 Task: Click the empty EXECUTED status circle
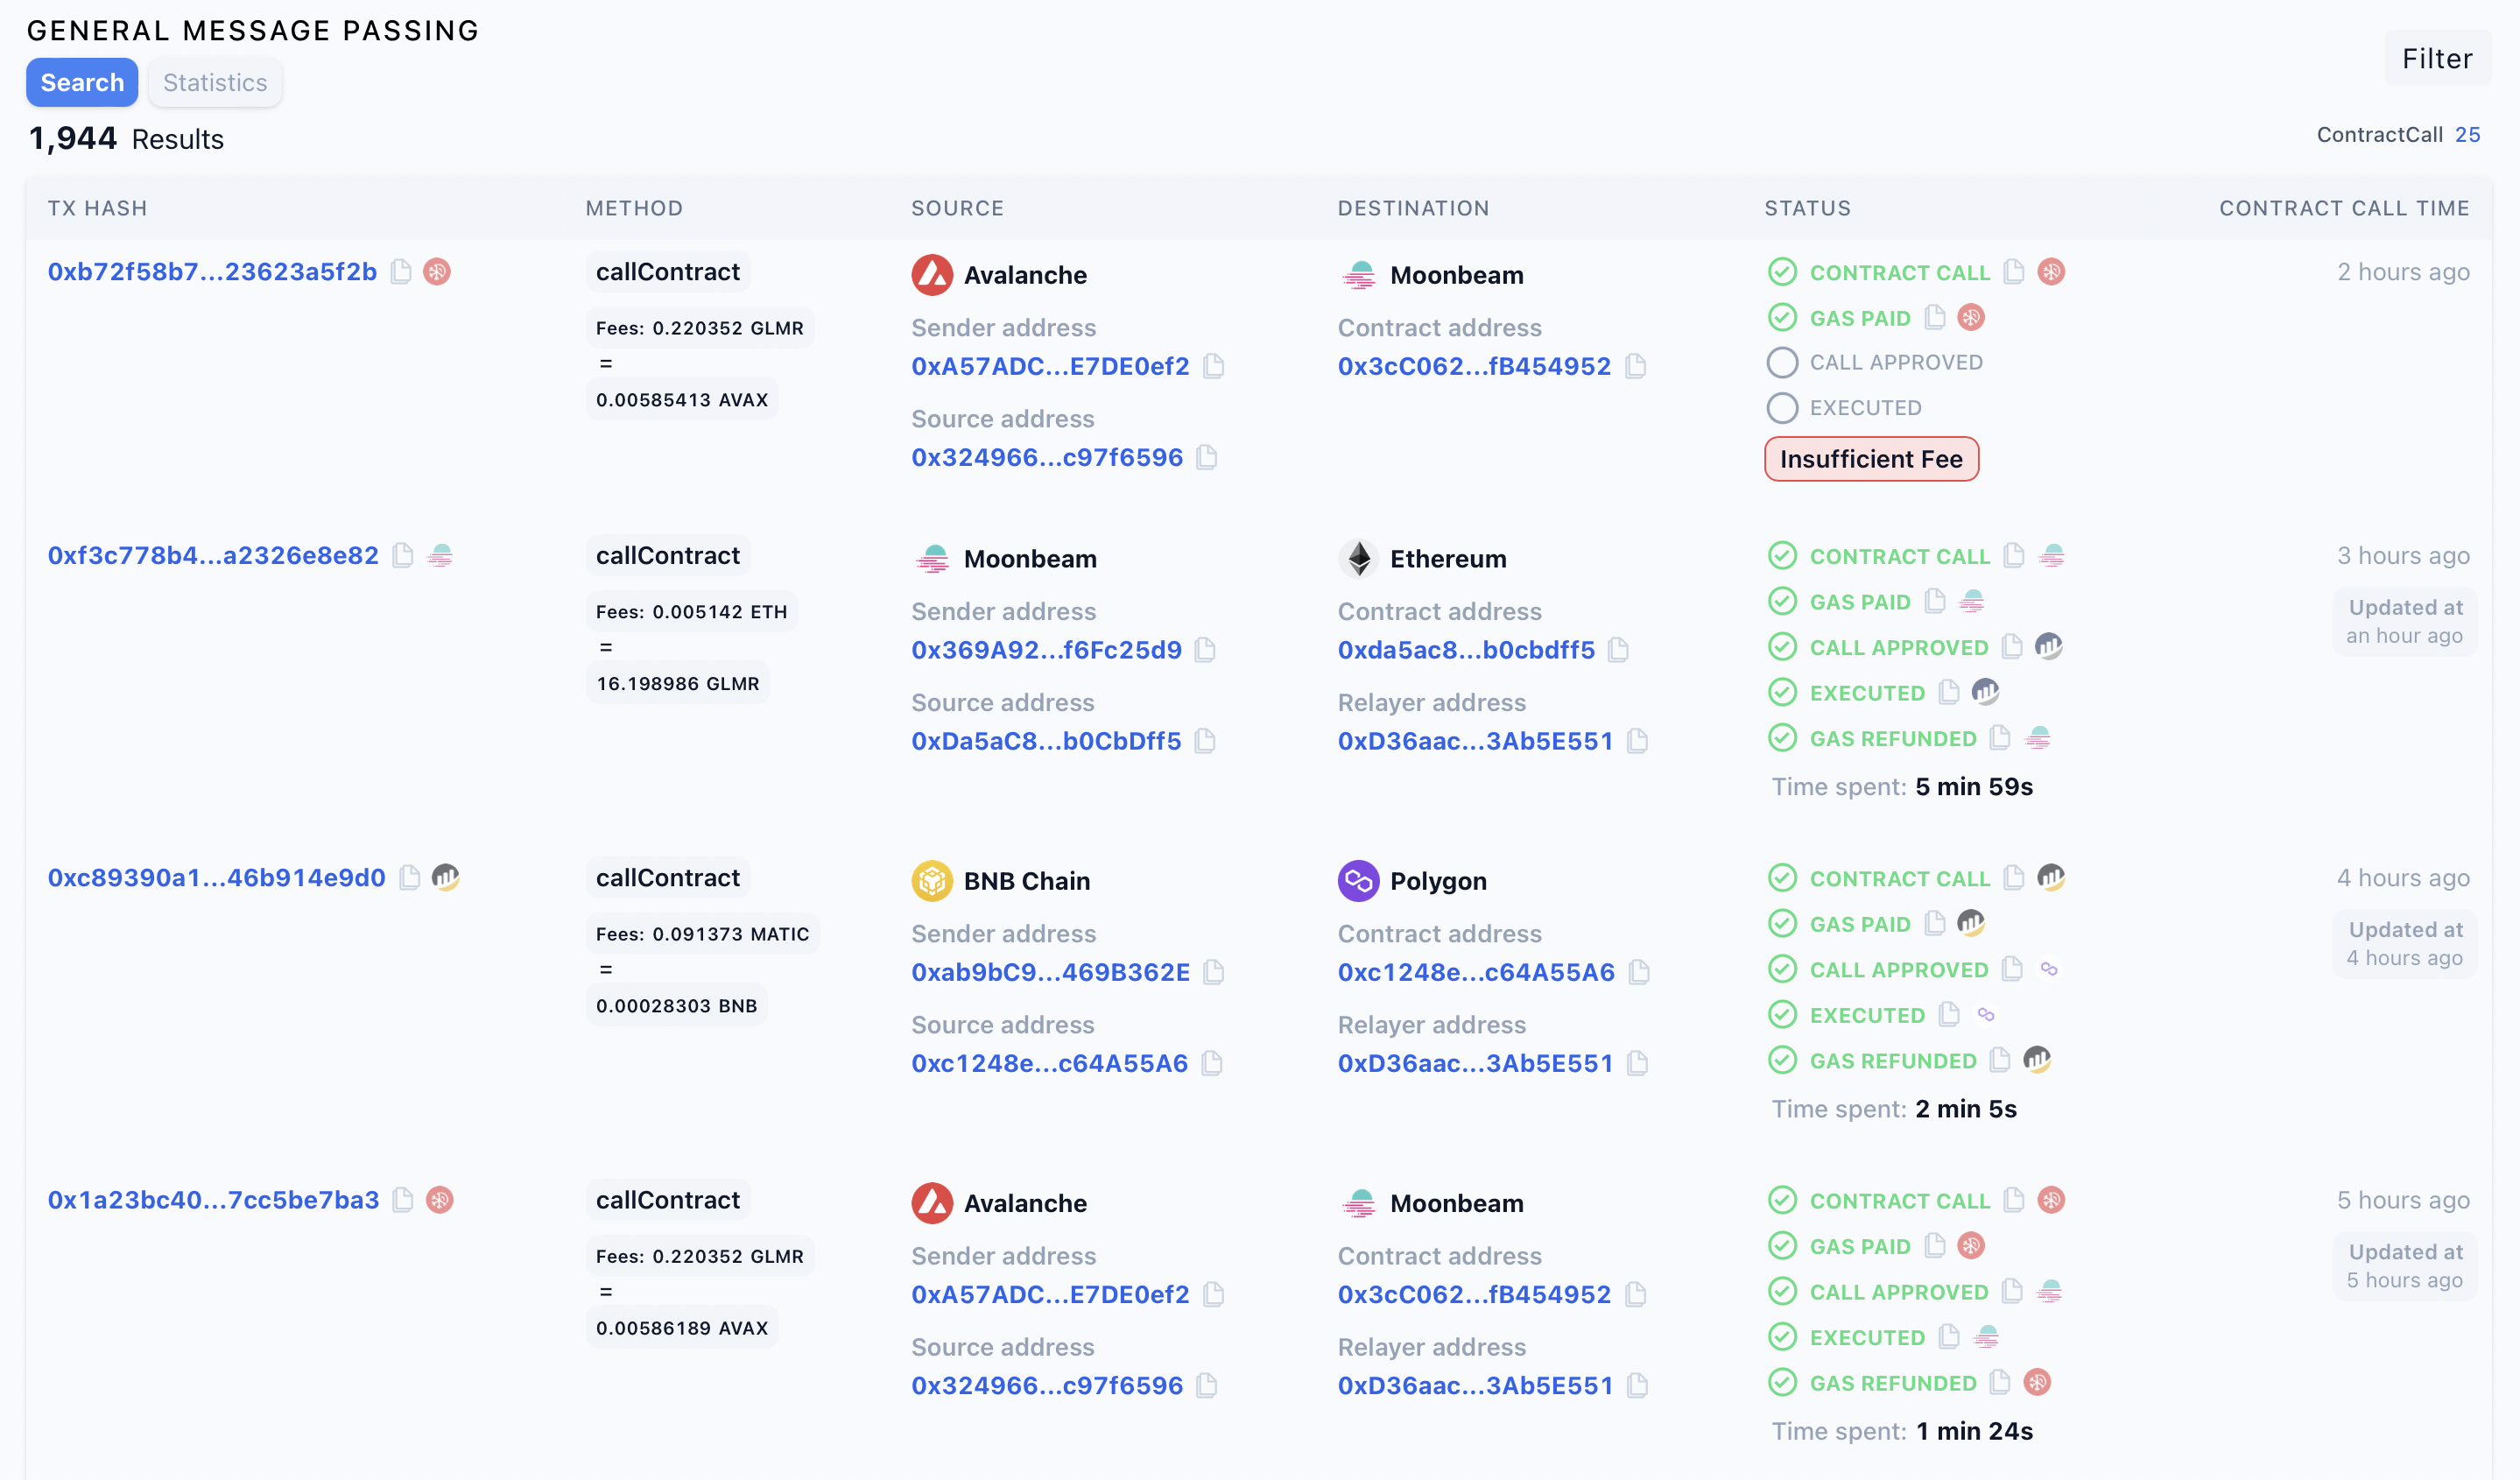coord(1782,408)
